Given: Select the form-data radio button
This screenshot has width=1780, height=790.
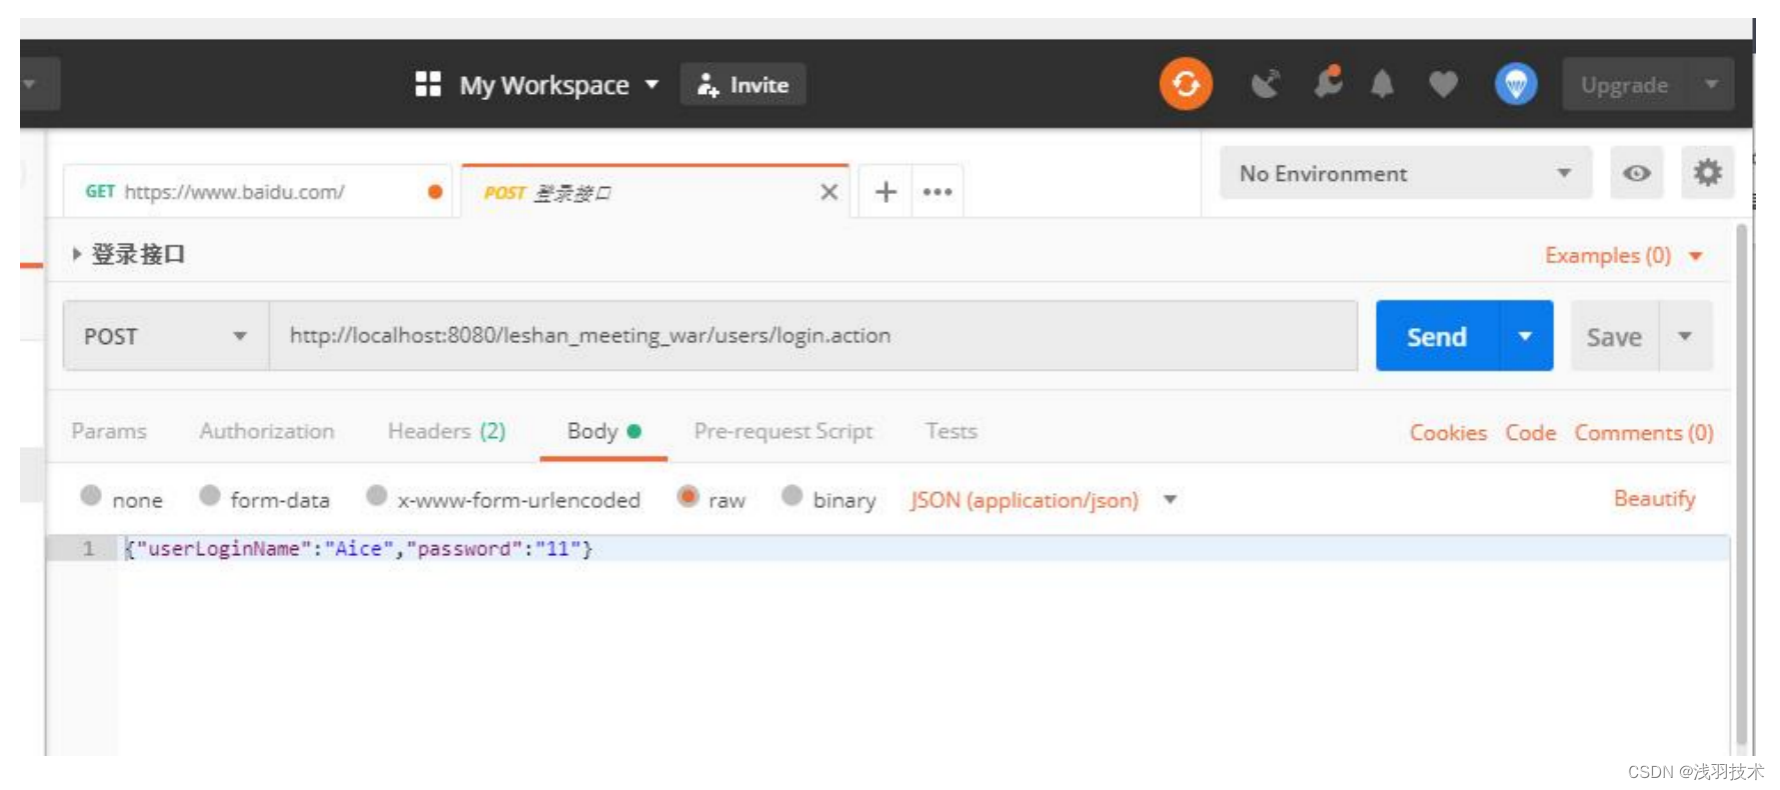Looking at the screenshot, I should pos(210,496).
